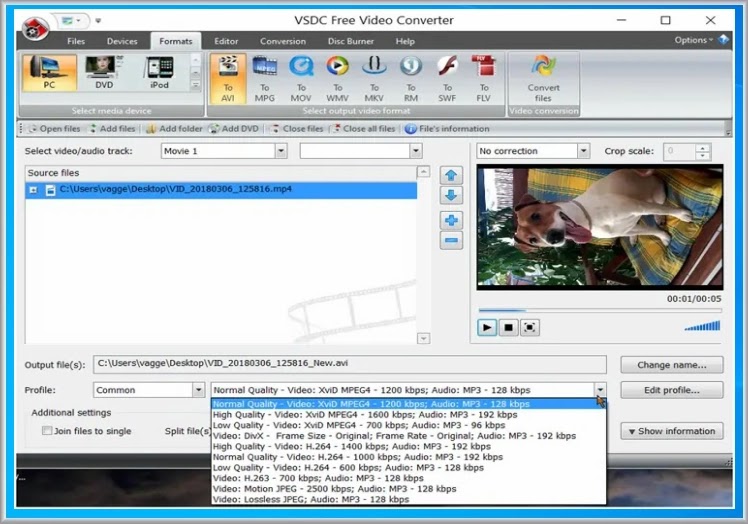Enable Join files to single checkbox
Image resolution: width=748 pixels, height=524 pixels.
pos(47,430)
